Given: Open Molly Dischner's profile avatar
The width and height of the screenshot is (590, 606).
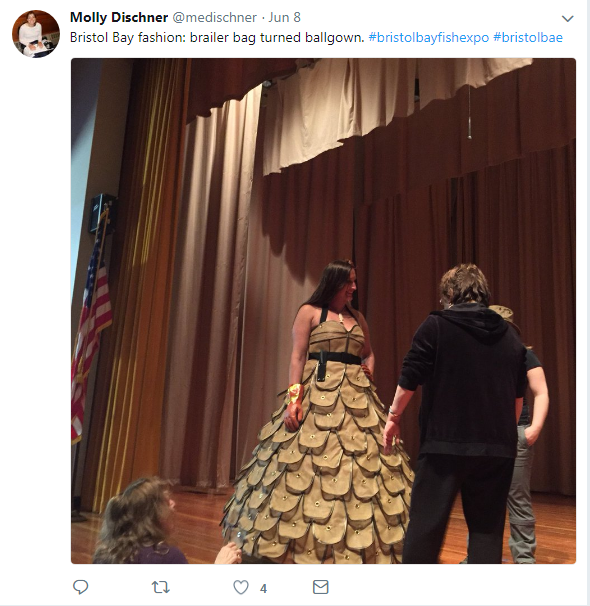Looking at the screenshot, I should [36, 34].
